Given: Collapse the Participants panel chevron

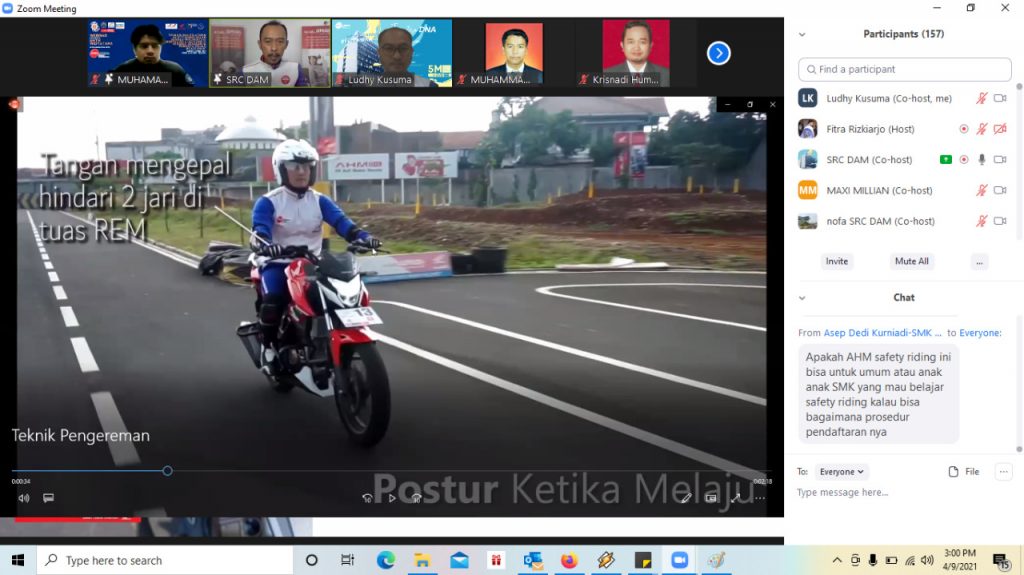Looking at the screenshot, I should [802, 34].
